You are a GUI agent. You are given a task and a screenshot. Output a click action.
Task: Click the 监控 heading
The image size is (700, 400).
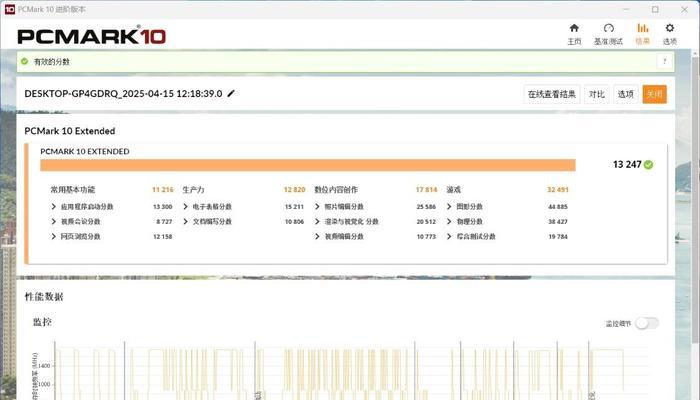[42, 322]
